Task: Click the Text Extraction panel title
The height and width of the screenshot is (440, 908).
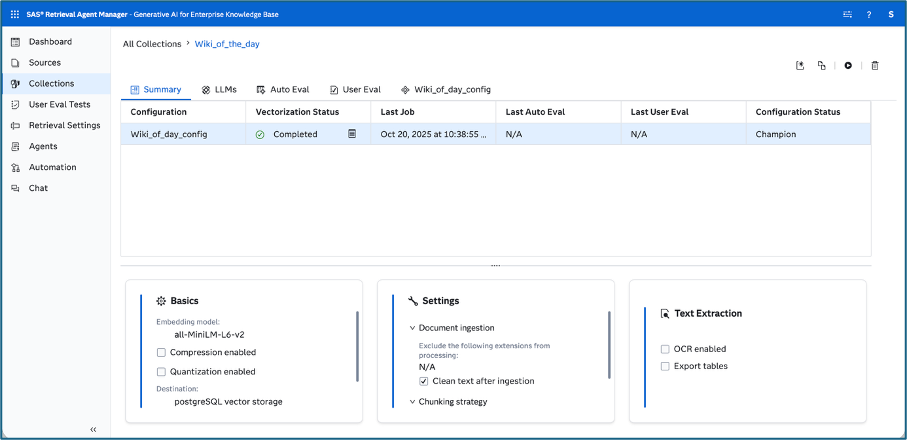Action: click(708, 313)
